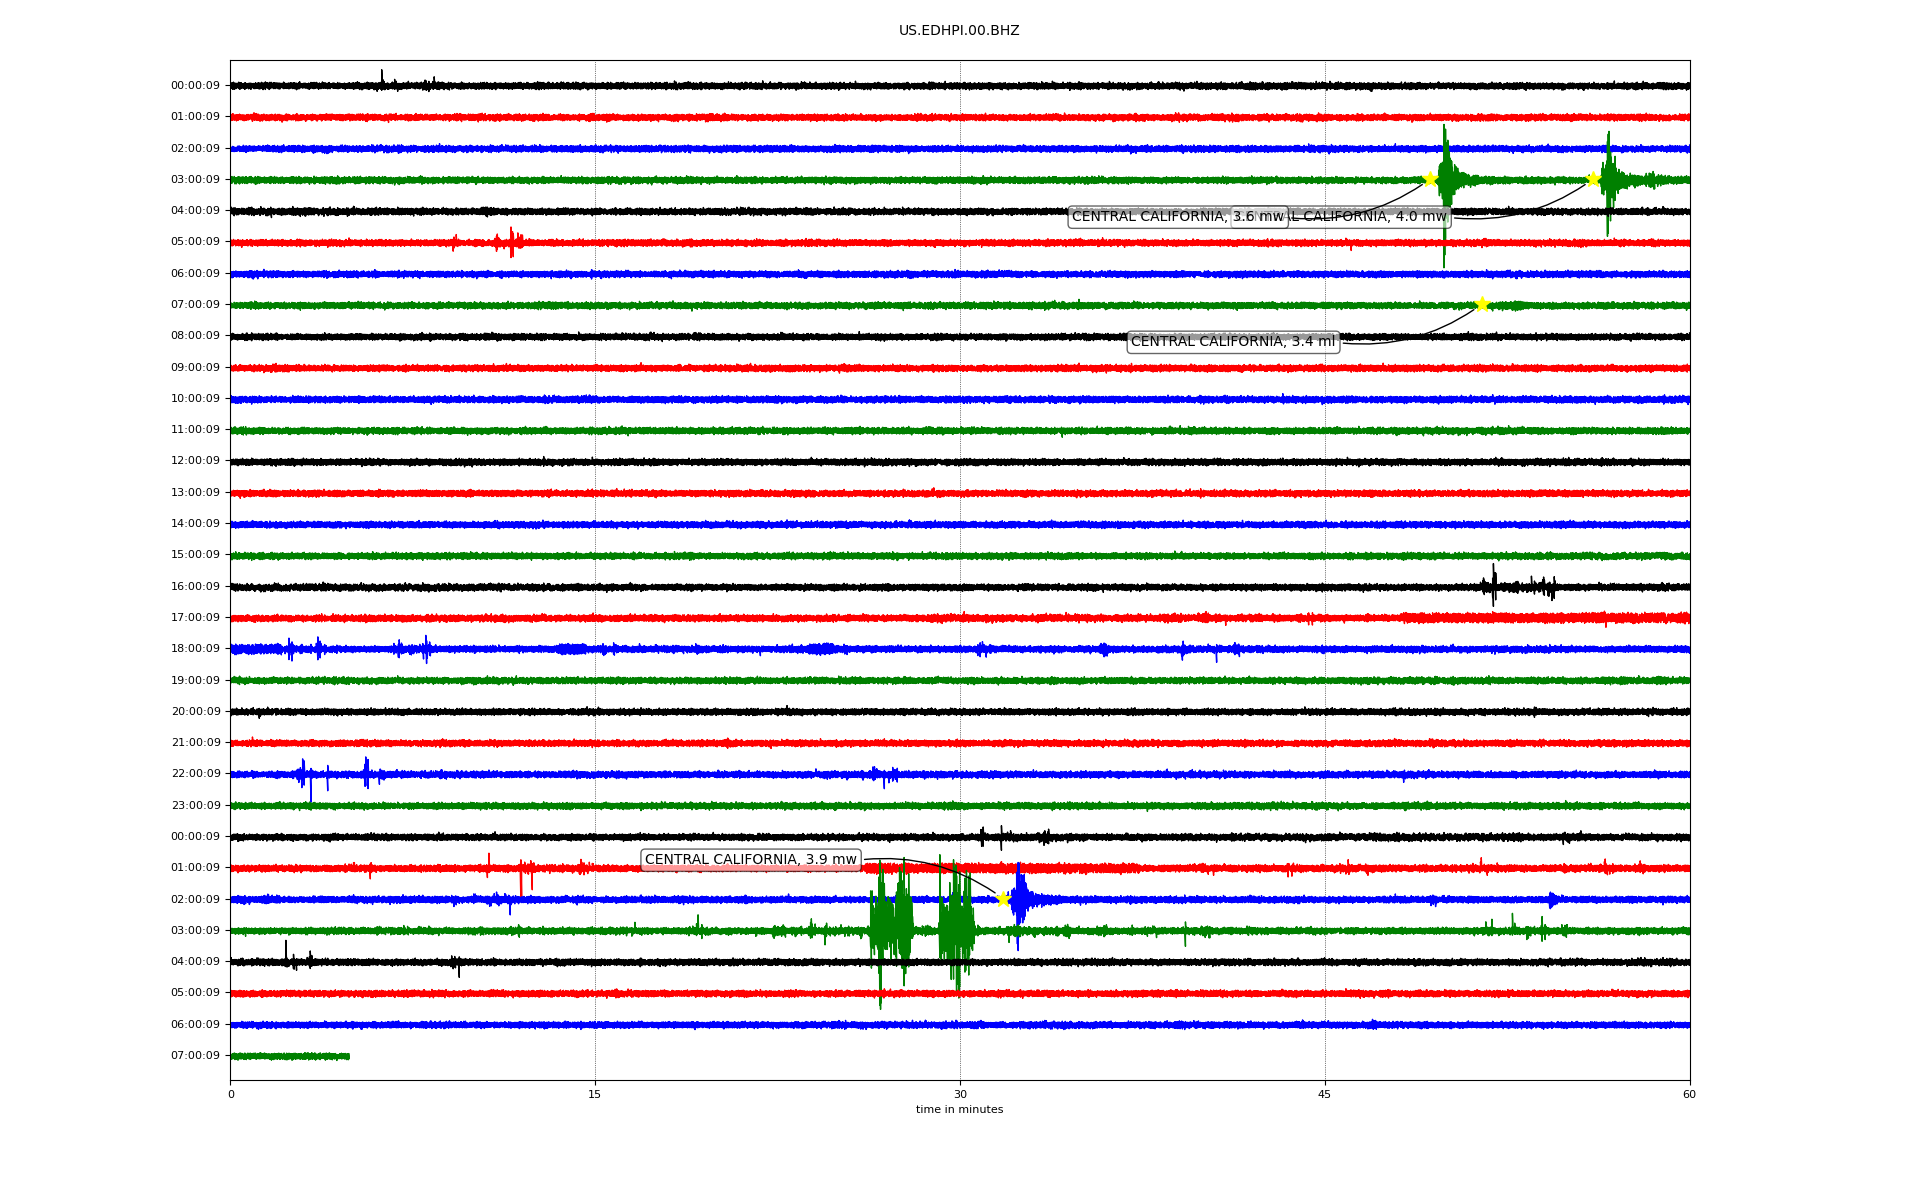
Task: Select the CENTRAL CALIFORNIA, 3.4 ml annotation box
Action: [x=1232, y=342]
